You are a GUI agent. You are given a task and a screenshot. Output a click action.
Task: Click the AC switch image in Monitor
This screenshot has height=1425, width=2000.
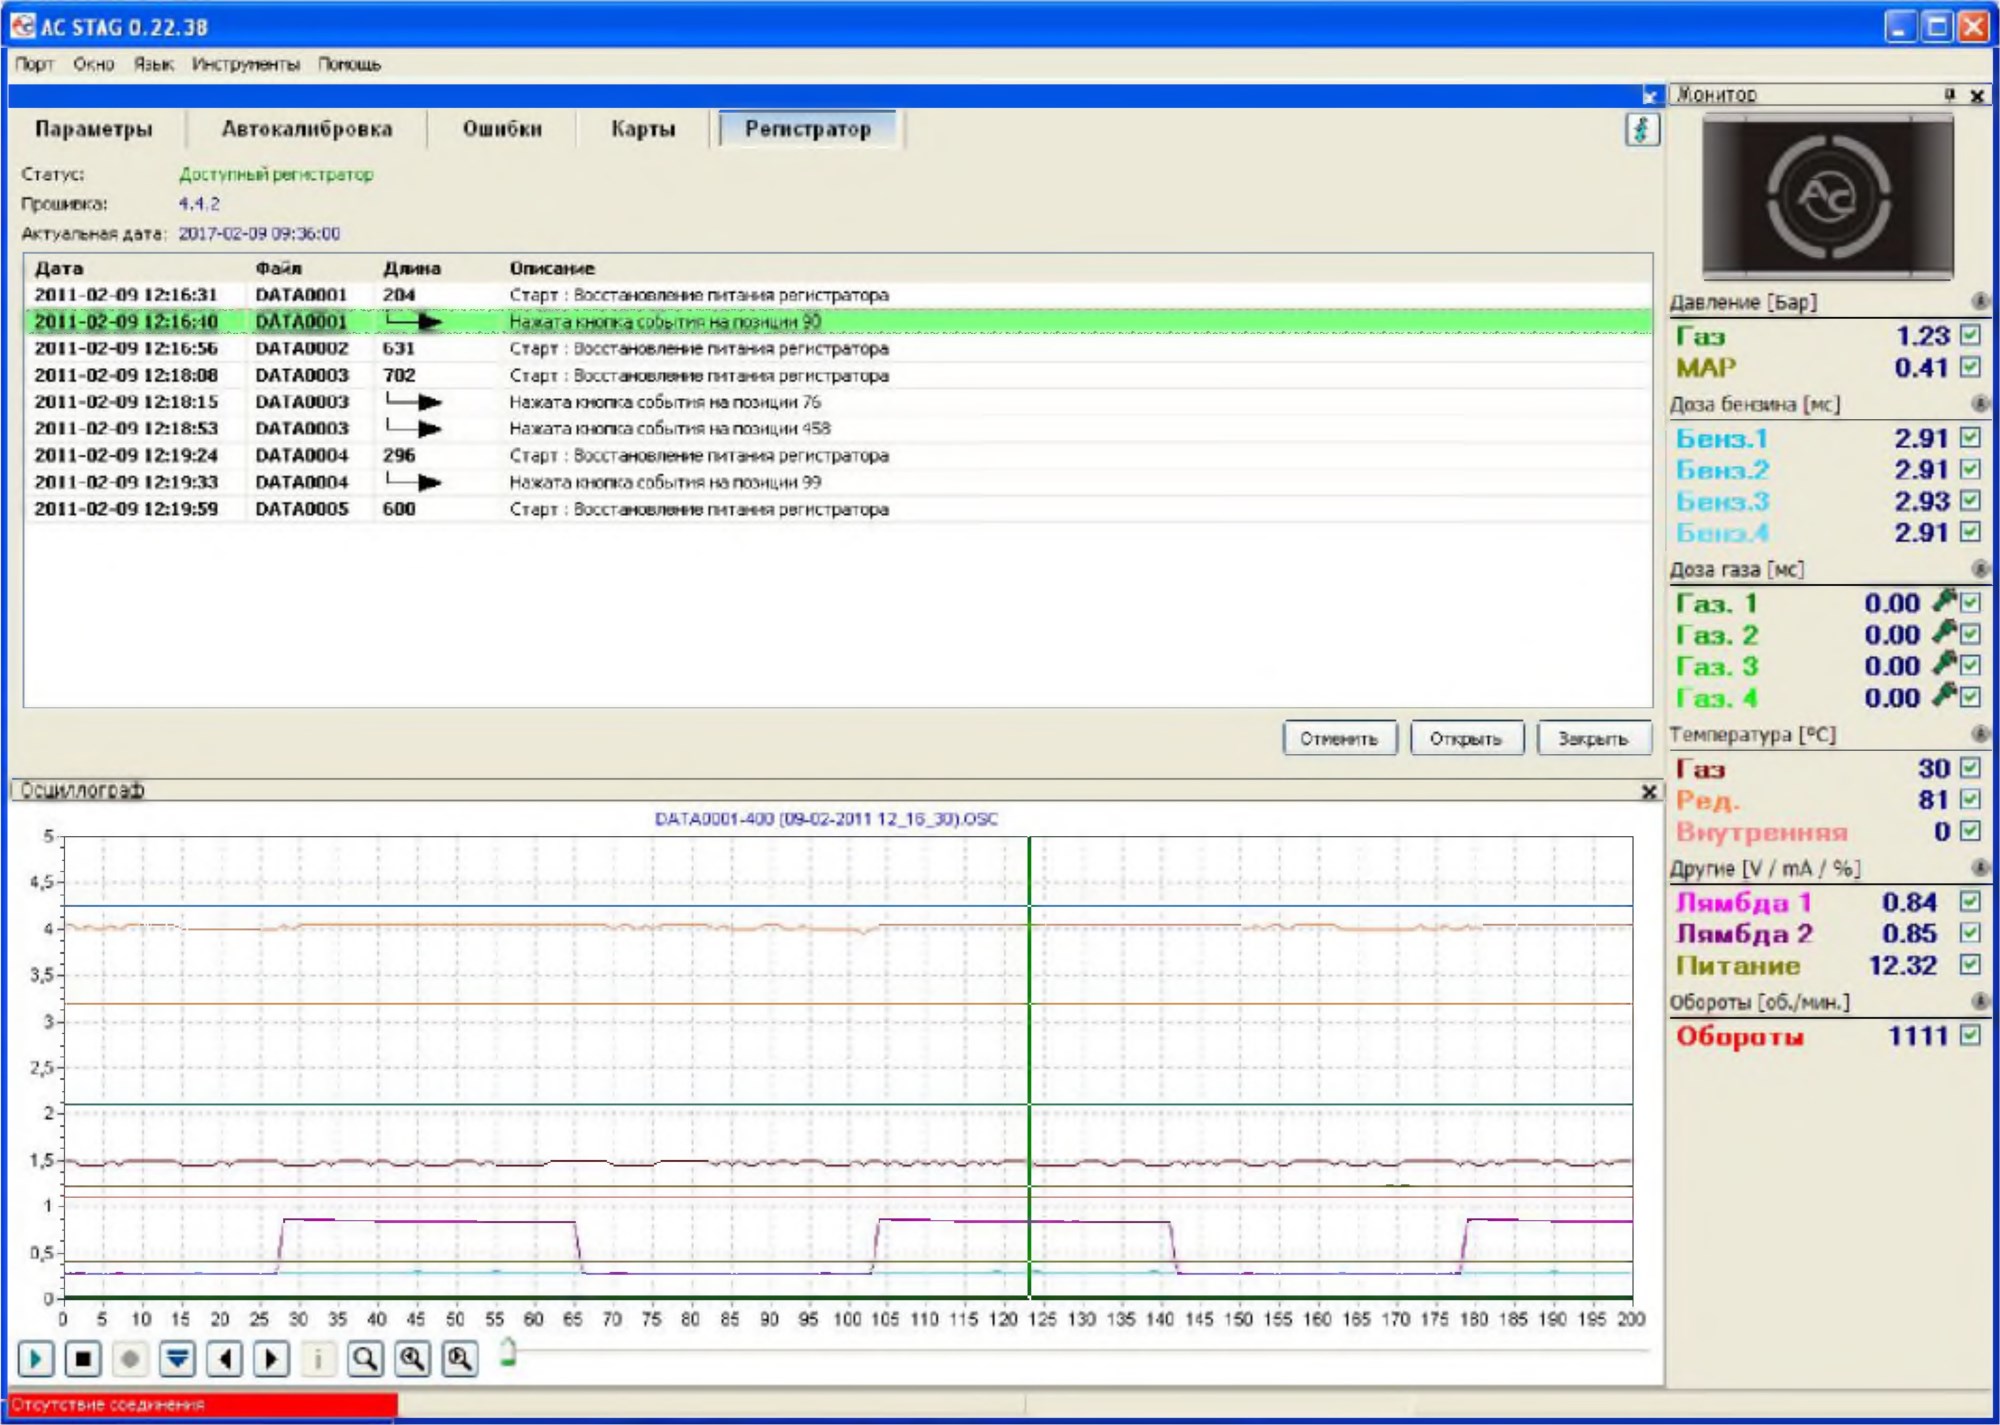point(1828,197)
